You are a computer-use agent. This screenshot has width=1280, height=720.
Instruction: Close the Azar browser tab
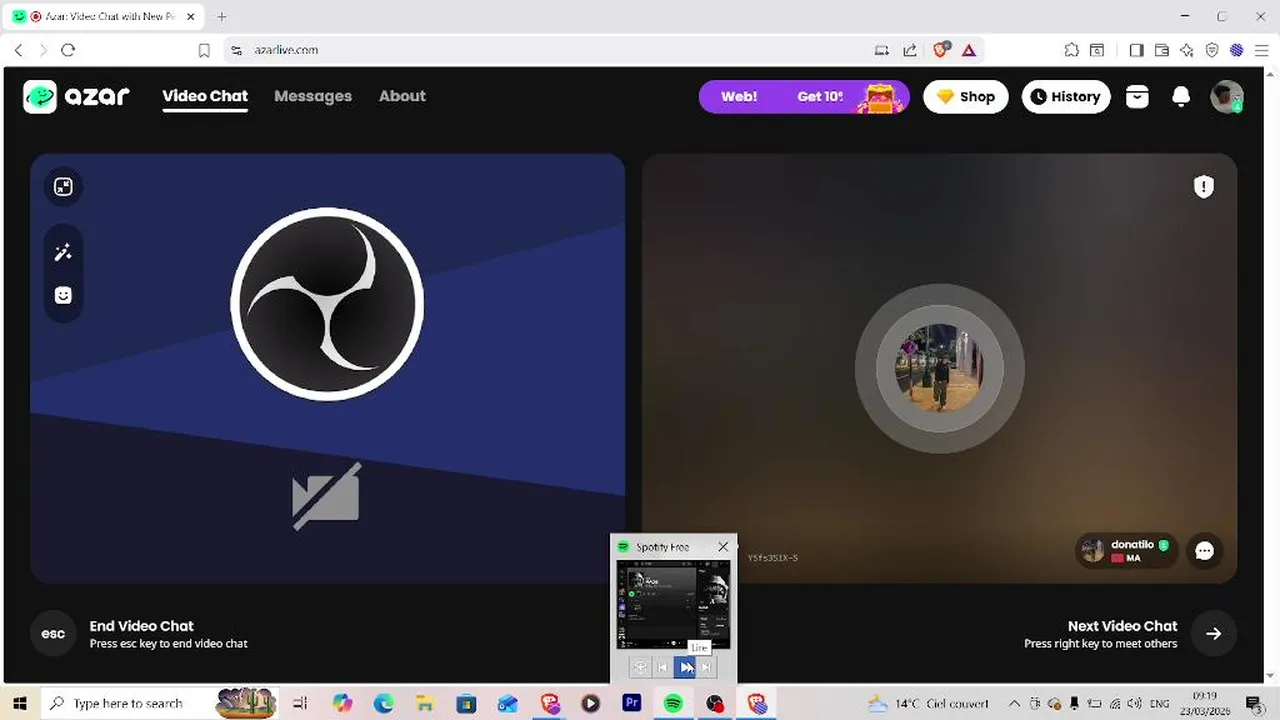coord(190,17)
